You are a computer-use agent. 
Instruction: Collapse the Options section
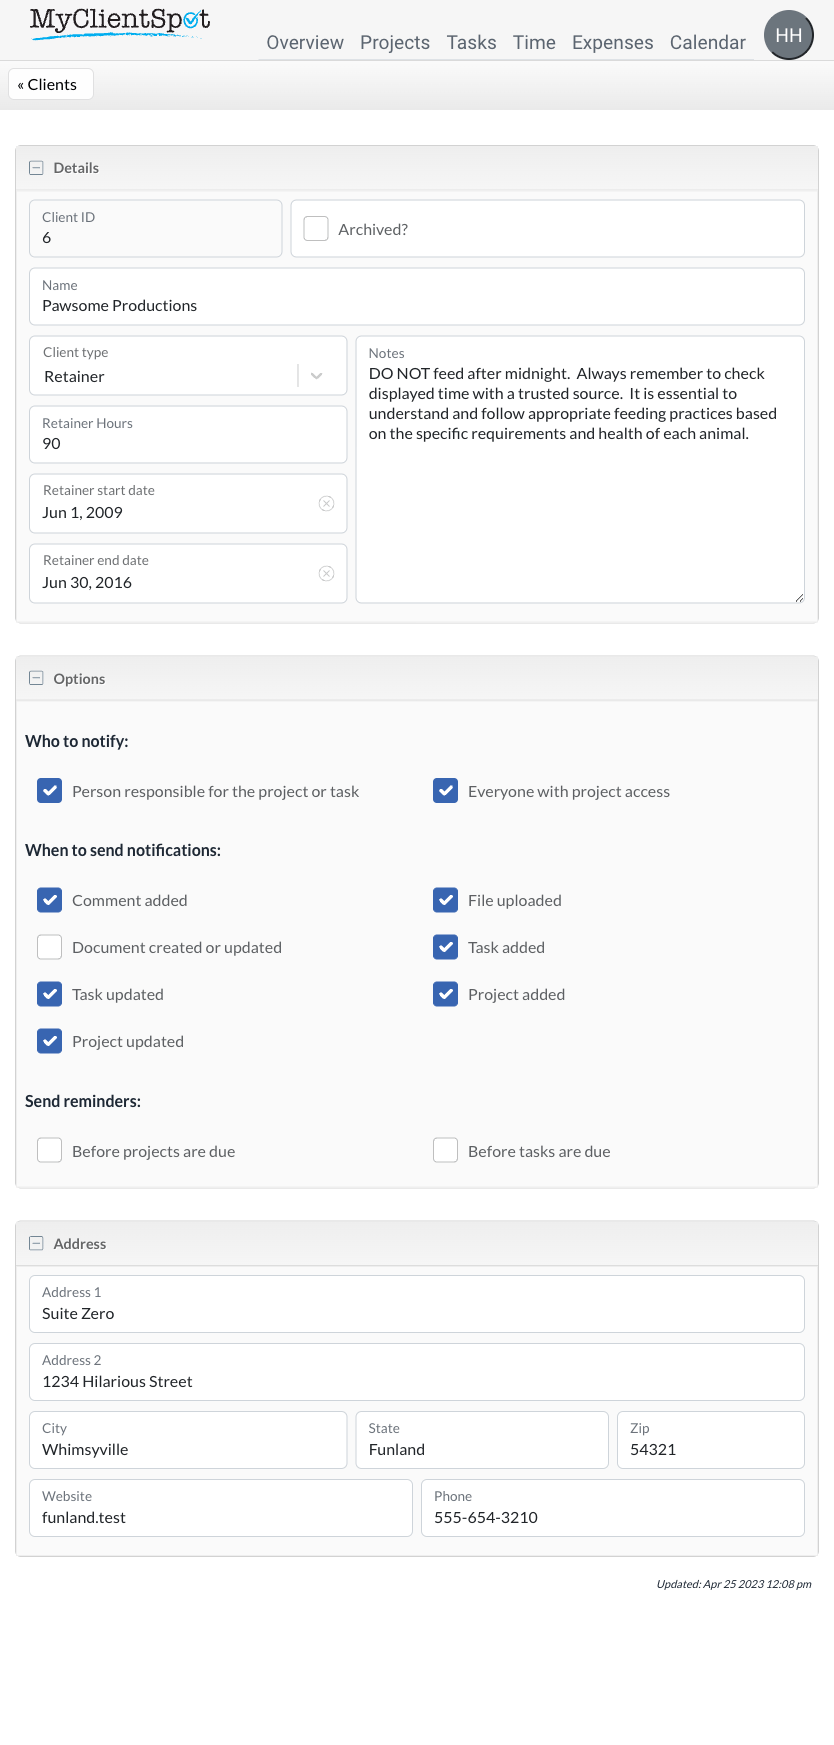(37, 679)
